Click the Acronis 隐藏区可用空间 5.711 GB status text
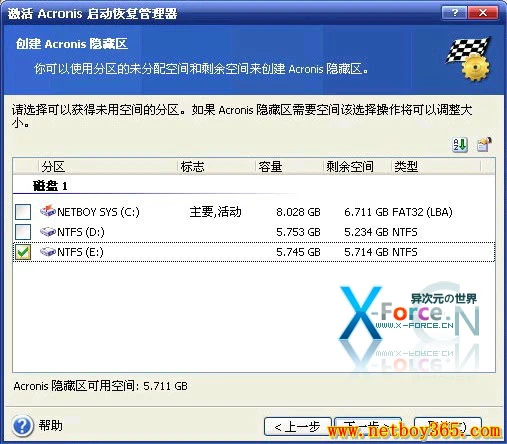The height and width of the screenshot is (444, 507). click(100, 386)
